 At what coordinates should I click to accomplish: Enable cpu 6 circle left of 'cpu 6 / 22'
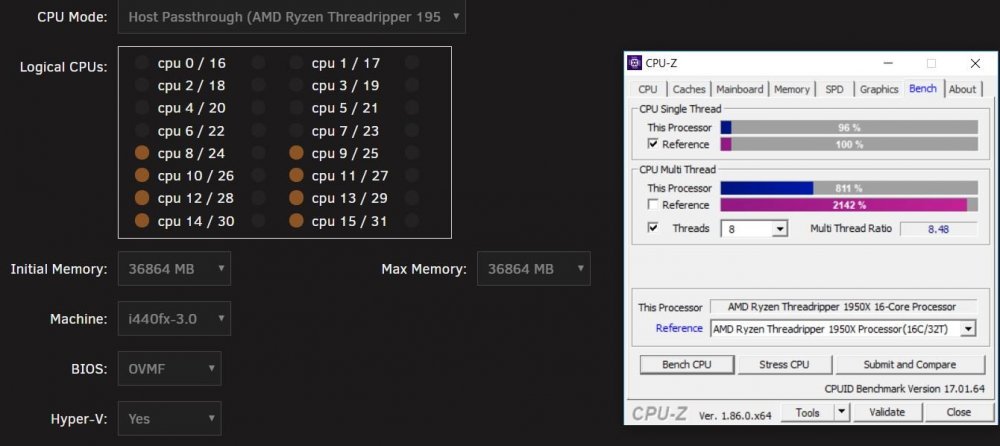[142, 130]
